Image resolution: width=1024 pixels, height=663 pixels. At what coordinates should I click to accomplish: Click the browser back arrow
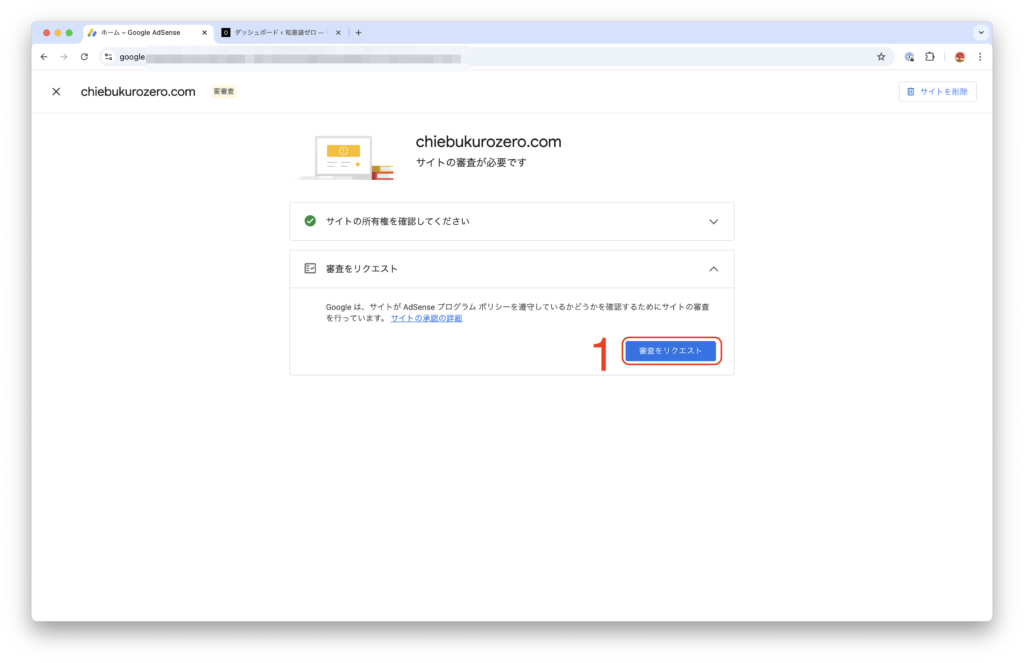[44, 57]
